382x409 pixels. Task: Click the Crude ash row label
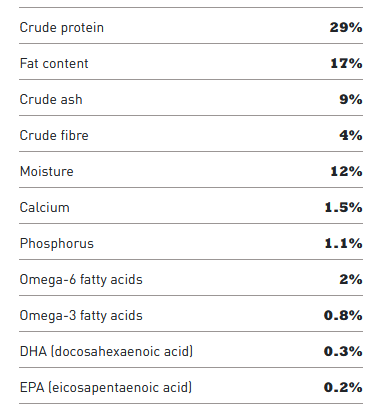(51, 99)
